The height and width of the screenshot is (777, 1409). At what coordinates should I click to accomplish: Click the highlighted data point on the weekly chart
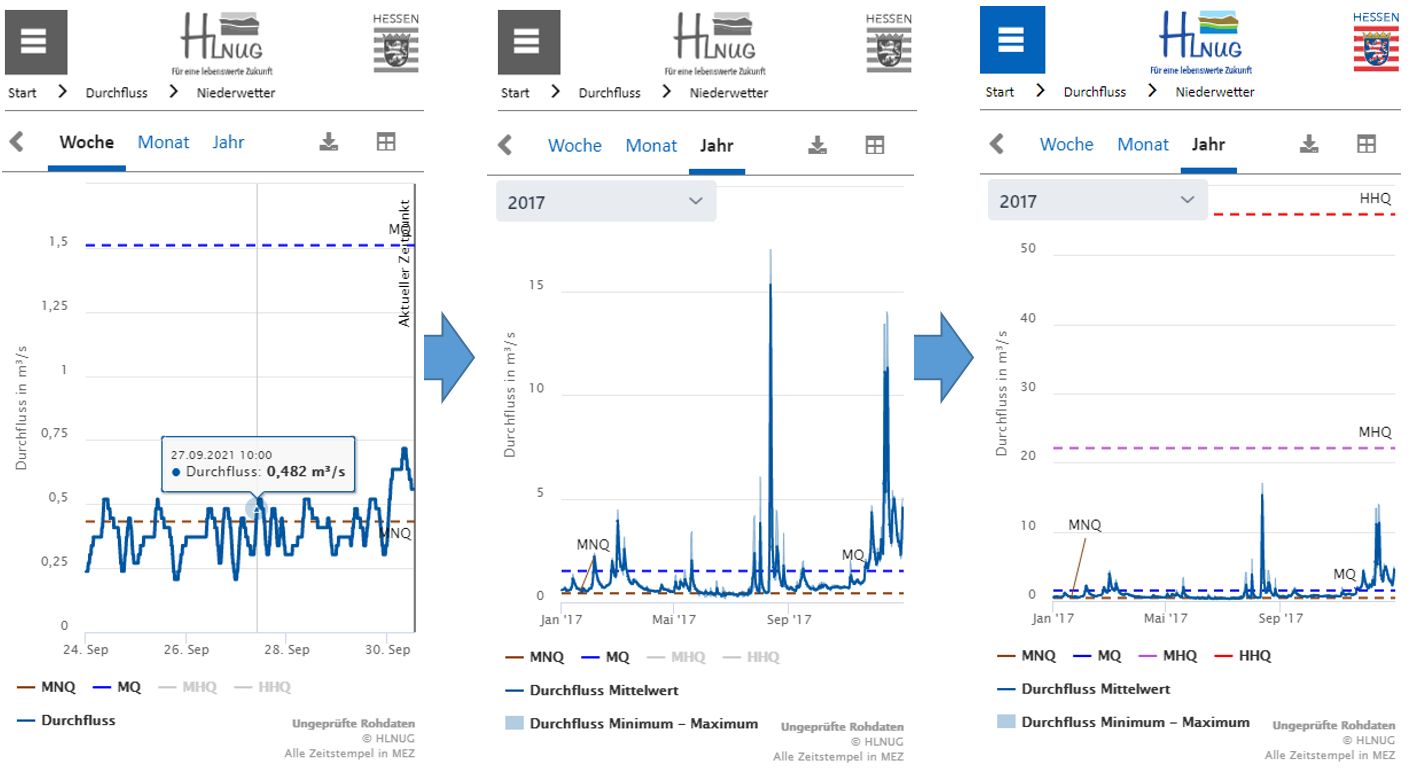[x=257, y=508]
